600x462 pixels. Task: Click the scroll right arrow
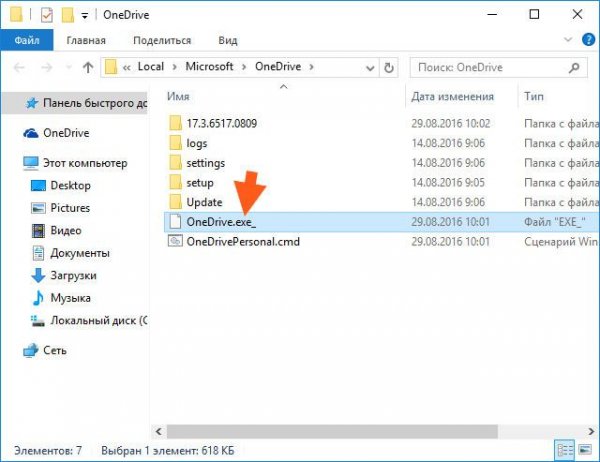591,432
